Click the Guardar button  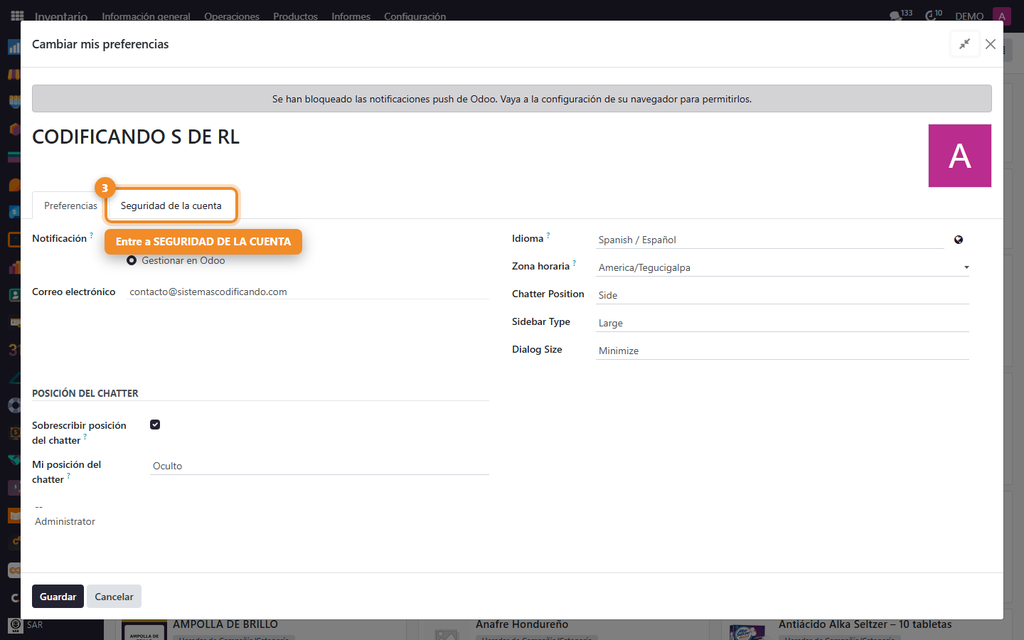57,596
